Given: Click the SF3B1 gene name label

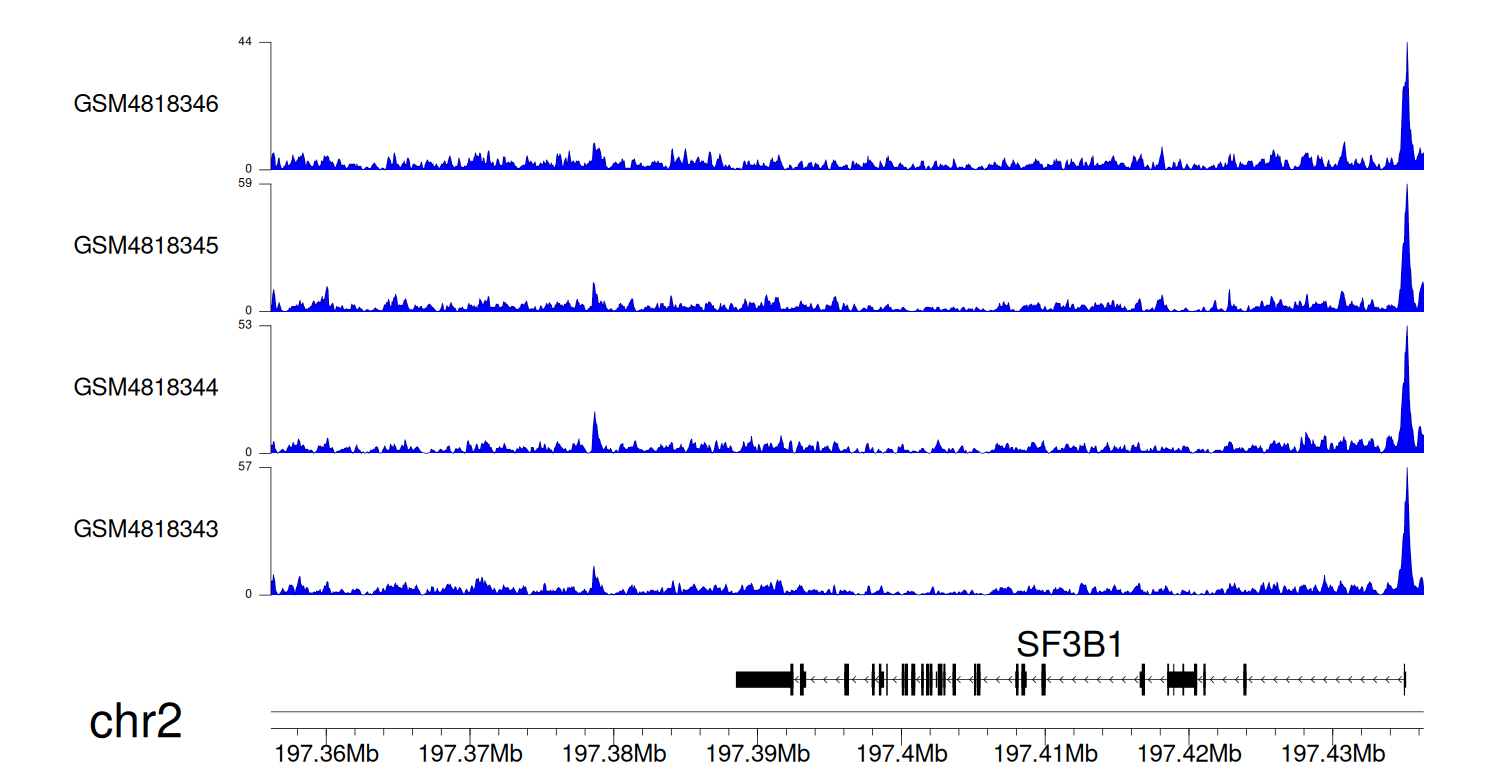Looking at the screenshot, I should pyautogui.click(x=1069, y=645).
